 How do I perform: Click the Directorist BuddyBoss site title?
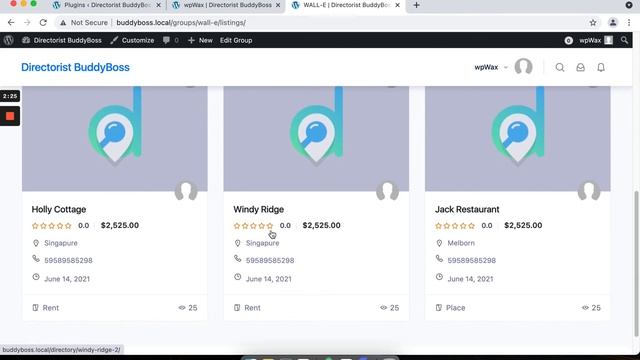tap(75, 67)
